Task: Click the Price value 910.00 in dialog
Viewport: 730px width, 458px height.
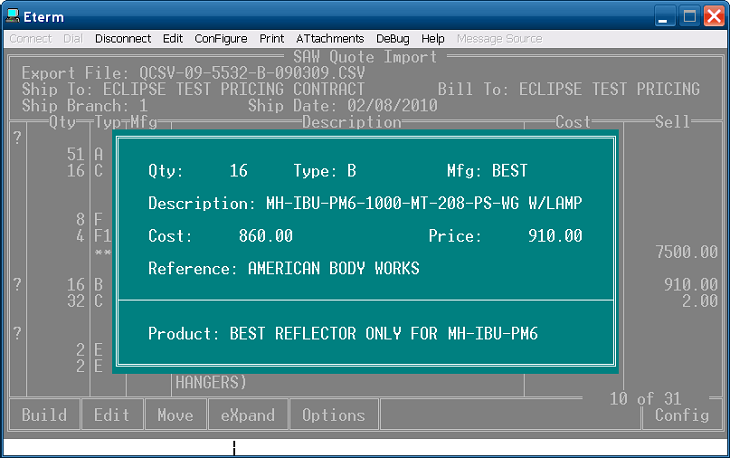Action: pyautogui.click(x=555, y=236)
